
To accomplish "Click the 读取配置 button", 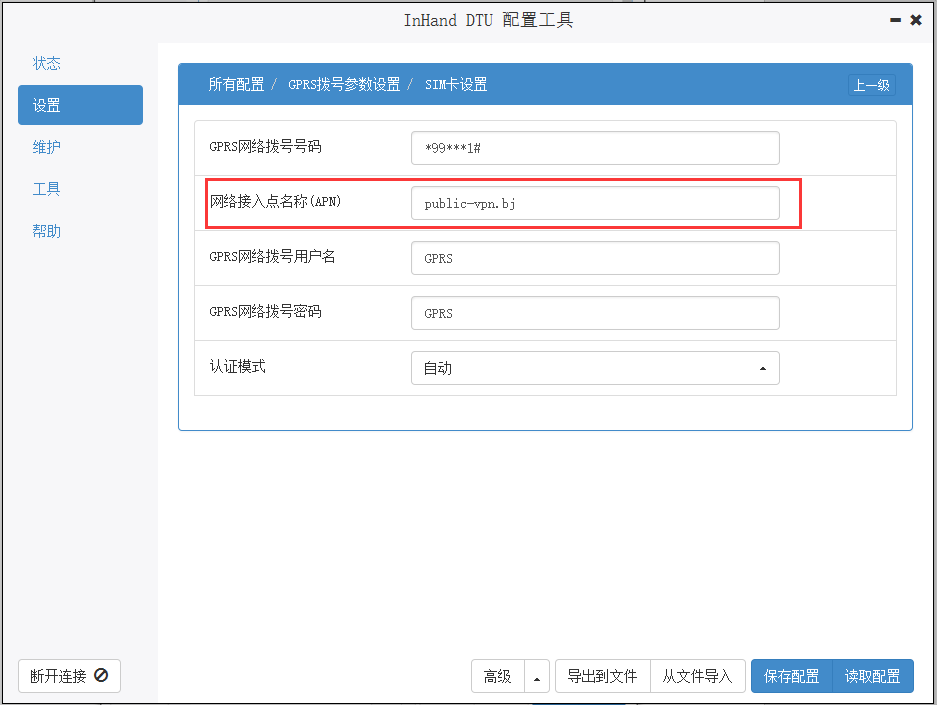I will (872, 676).
